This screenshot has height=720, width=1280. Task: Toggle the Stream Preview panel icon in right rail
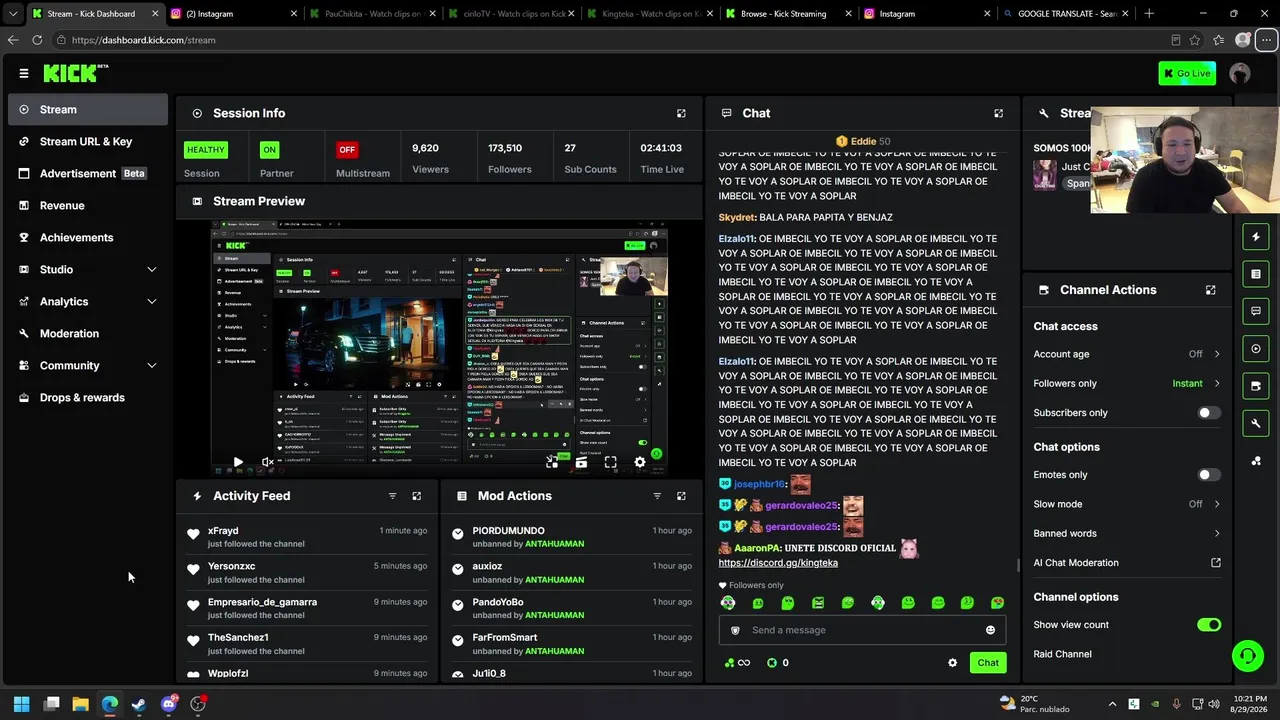(x=1256, y=349)
